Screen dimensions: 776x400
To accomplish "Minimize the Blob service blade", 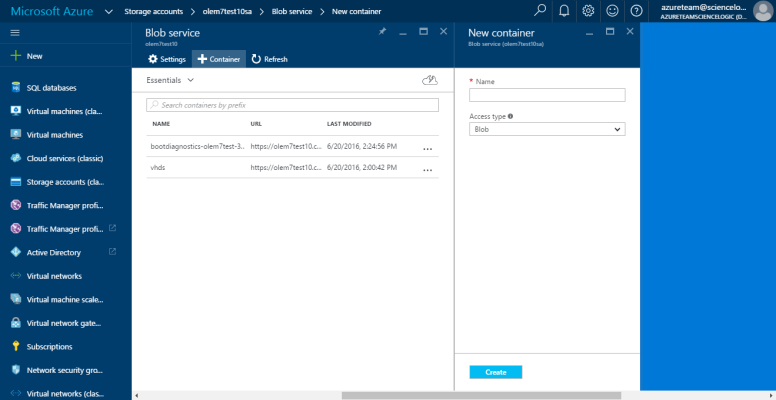I will 403,33.
